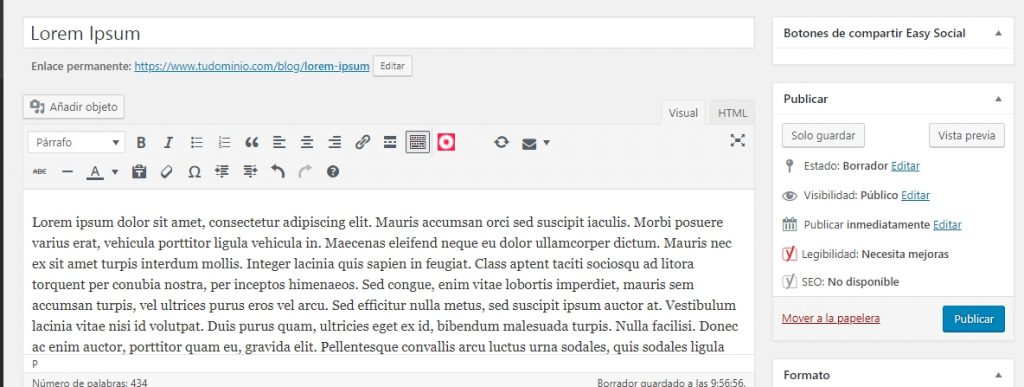Paste as plain text
This screenshot has height=387, width=1024.
(x=138, y=172)
